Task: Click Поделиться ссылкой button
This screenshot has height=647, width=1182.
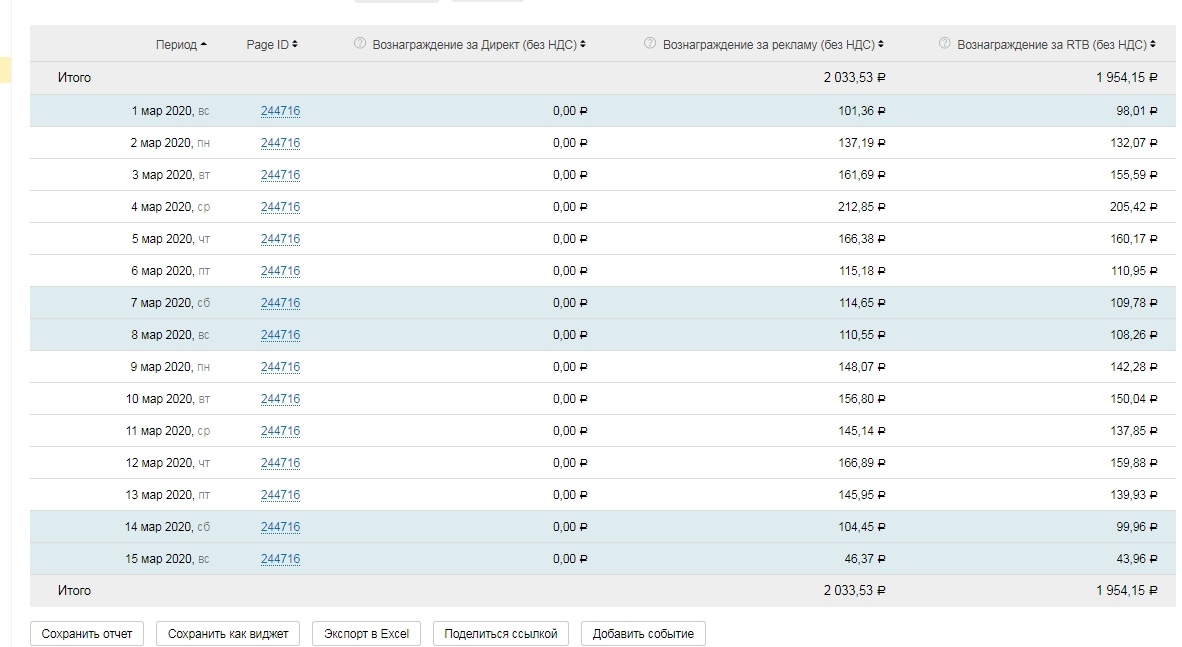Action: 500,633
